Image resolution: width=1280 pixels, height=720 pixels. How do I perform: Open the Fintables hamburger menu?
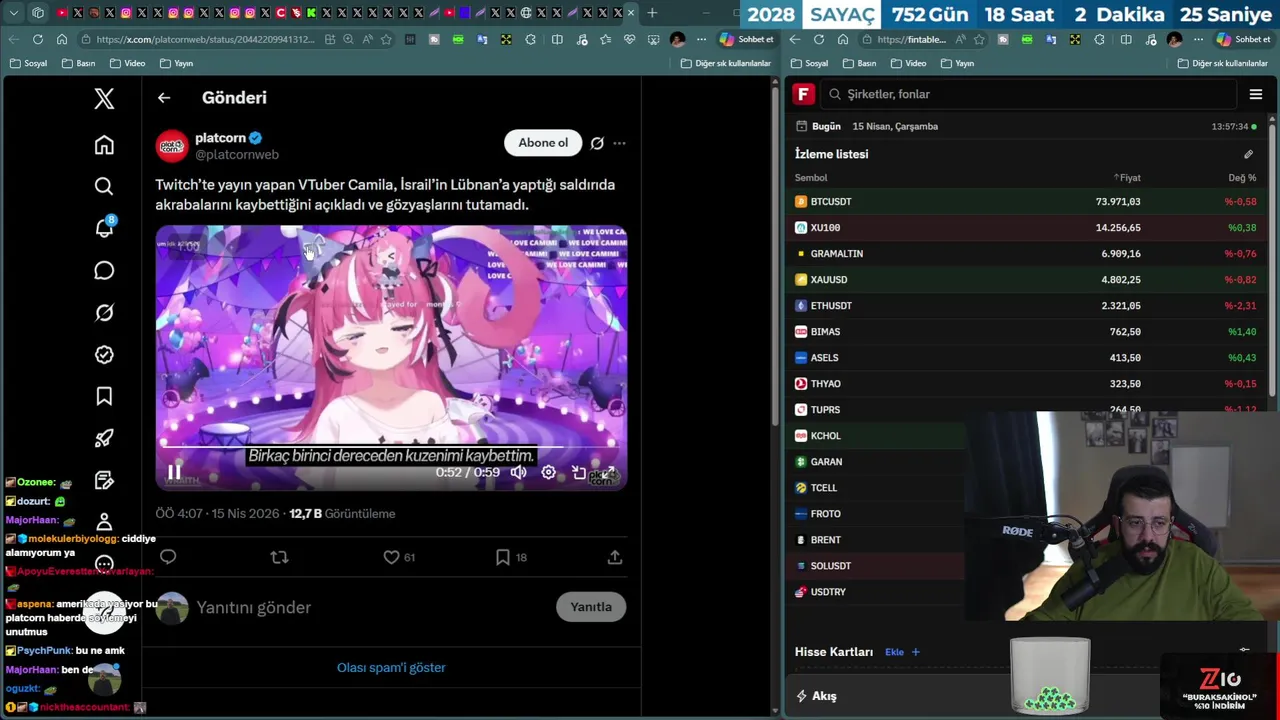(x=1256, y=94)
